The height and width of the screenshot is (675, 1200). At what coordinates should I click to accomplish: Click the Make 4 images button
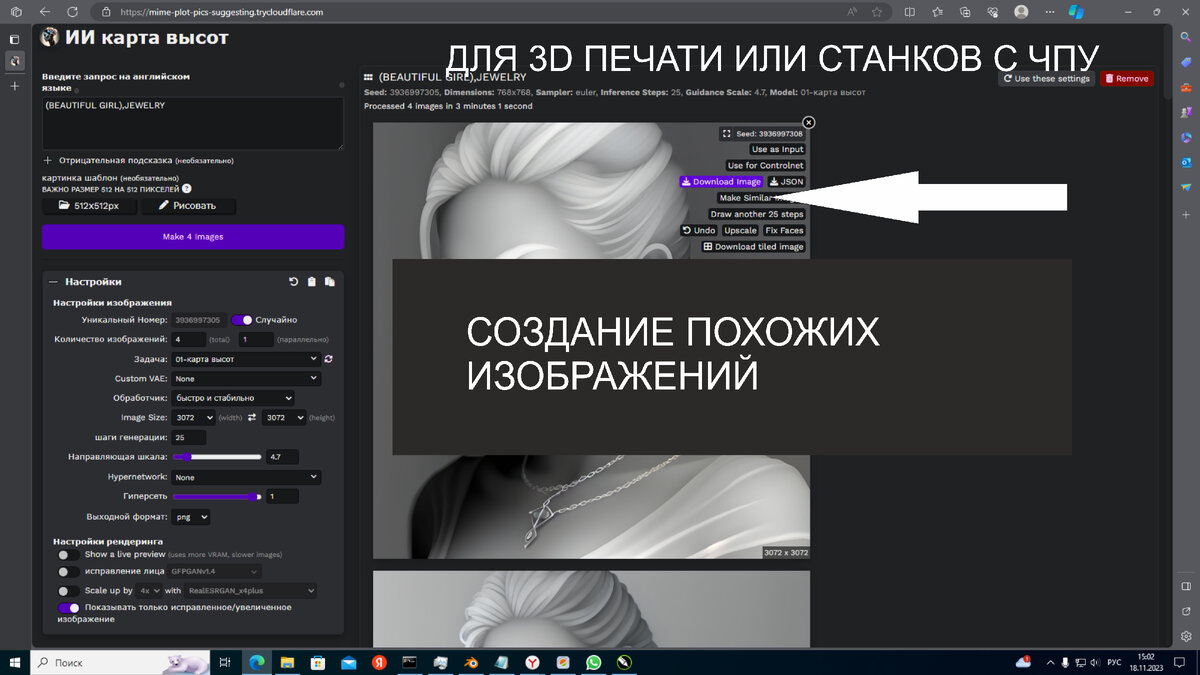point(193,237)
